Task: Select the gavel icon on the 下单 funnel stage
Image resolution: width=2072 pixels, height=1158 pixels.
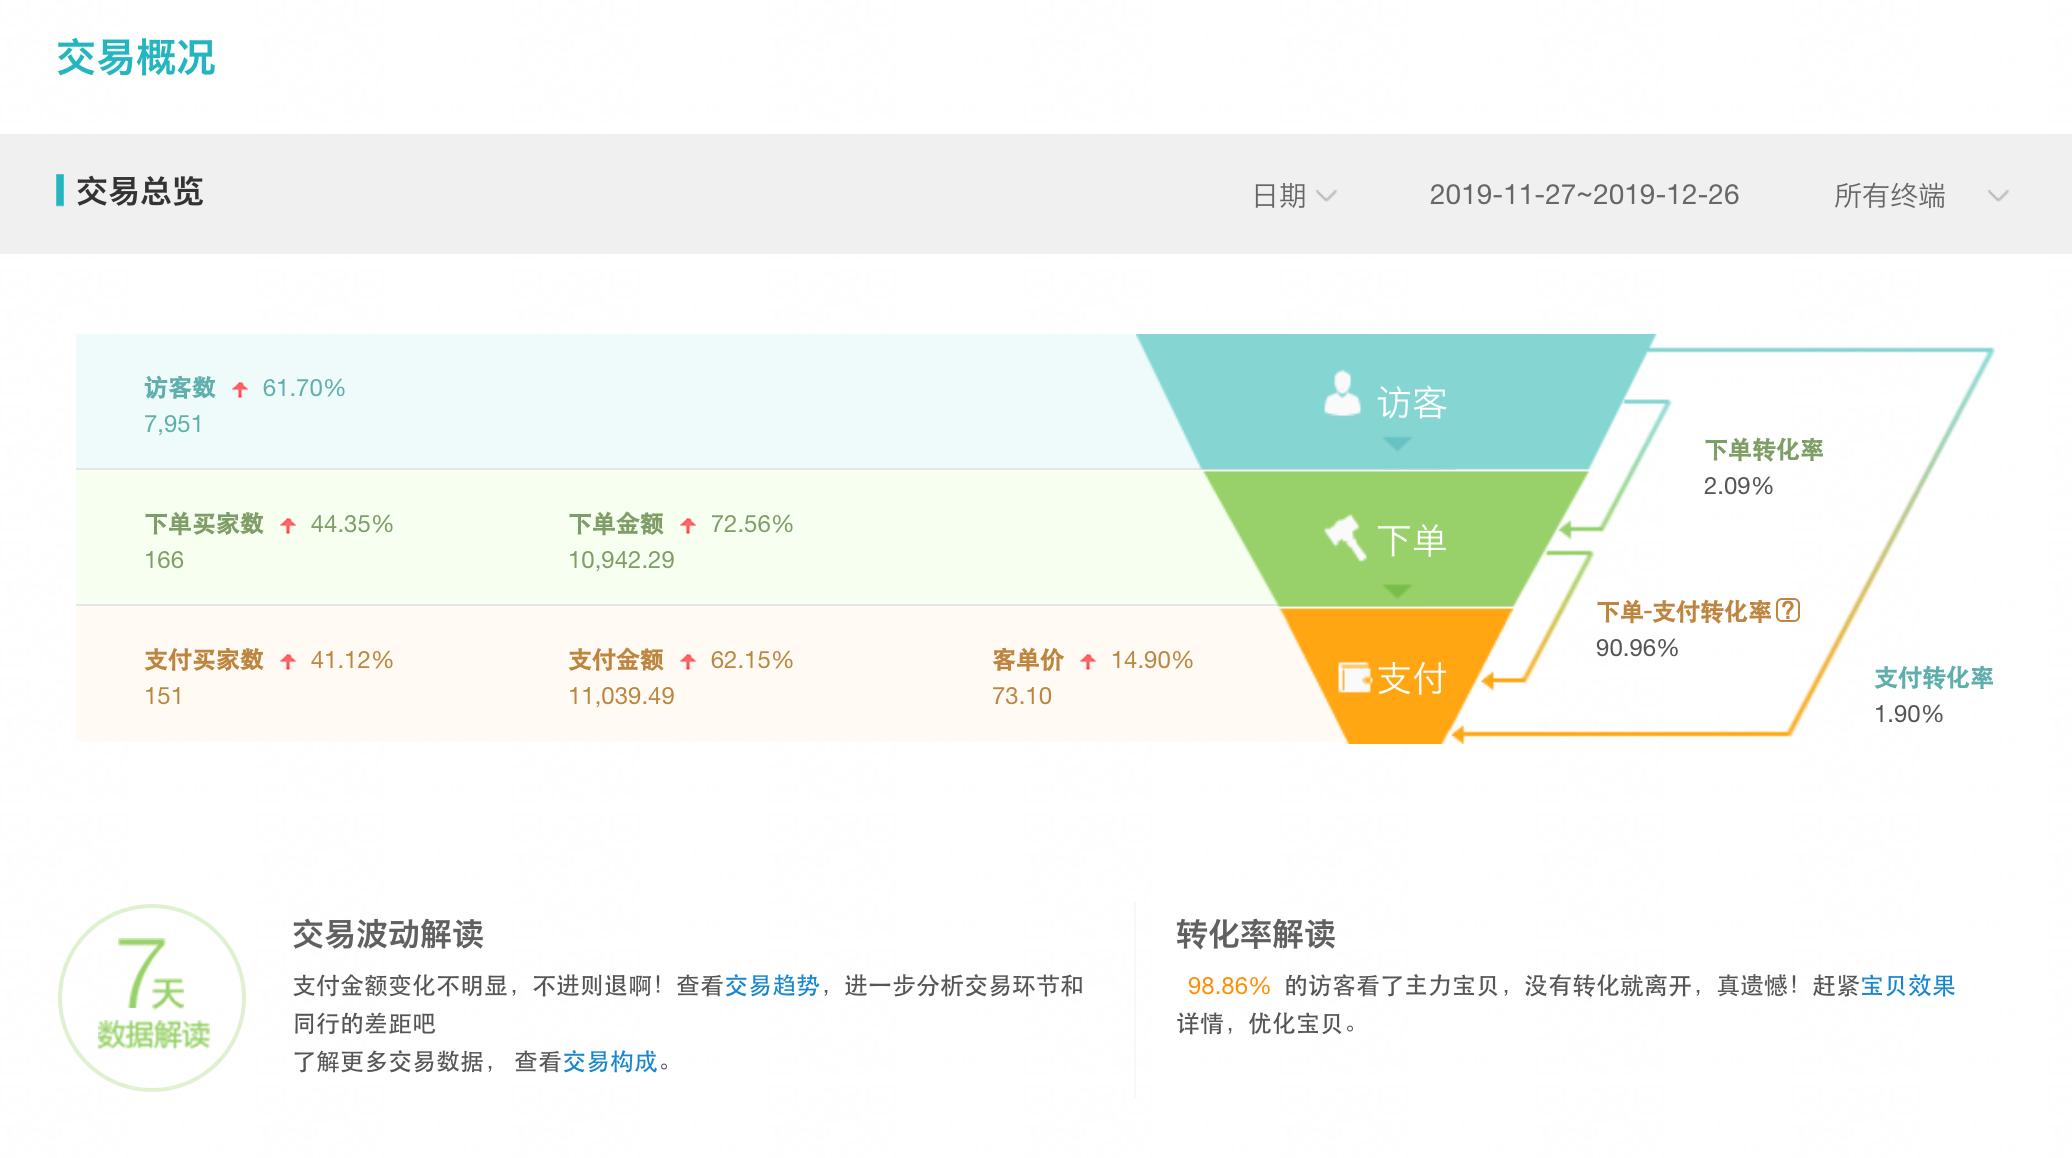Action: click(x=1348, y=538)
